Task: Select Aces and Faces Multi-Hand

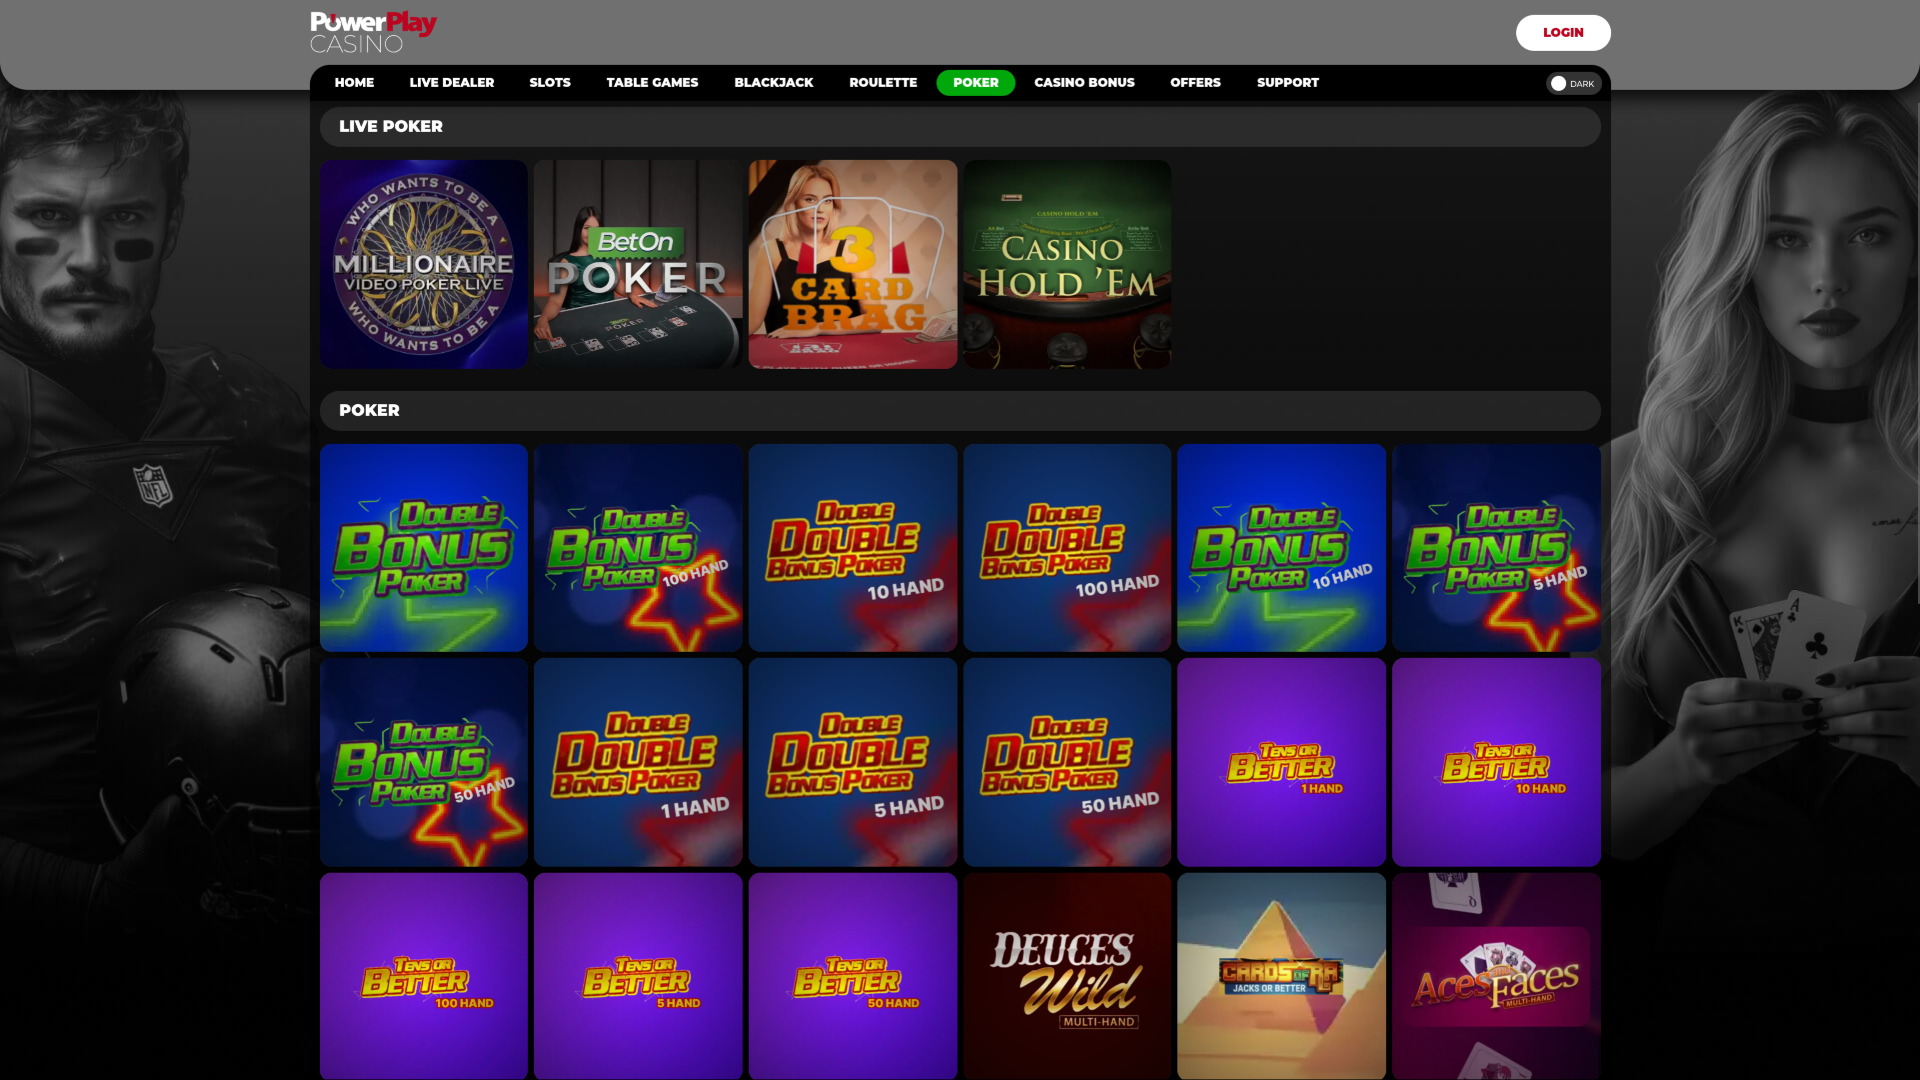Action: pyautogui.click(x=1495, y=975)
